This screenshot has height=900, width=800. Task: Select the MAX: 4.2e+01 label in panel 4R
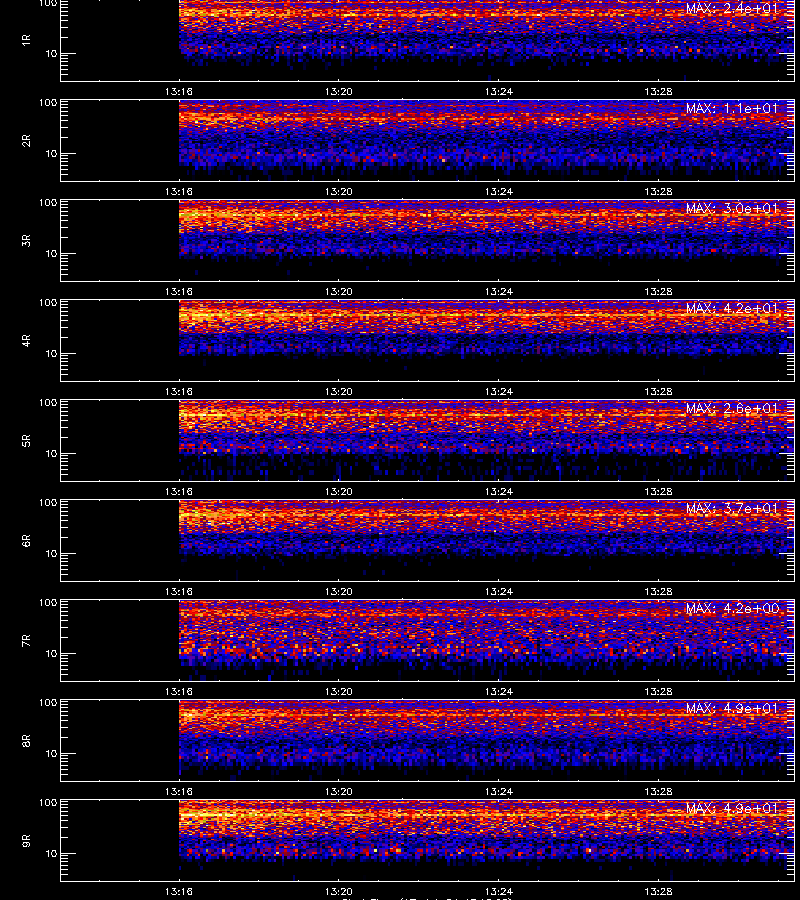[732, 308]
